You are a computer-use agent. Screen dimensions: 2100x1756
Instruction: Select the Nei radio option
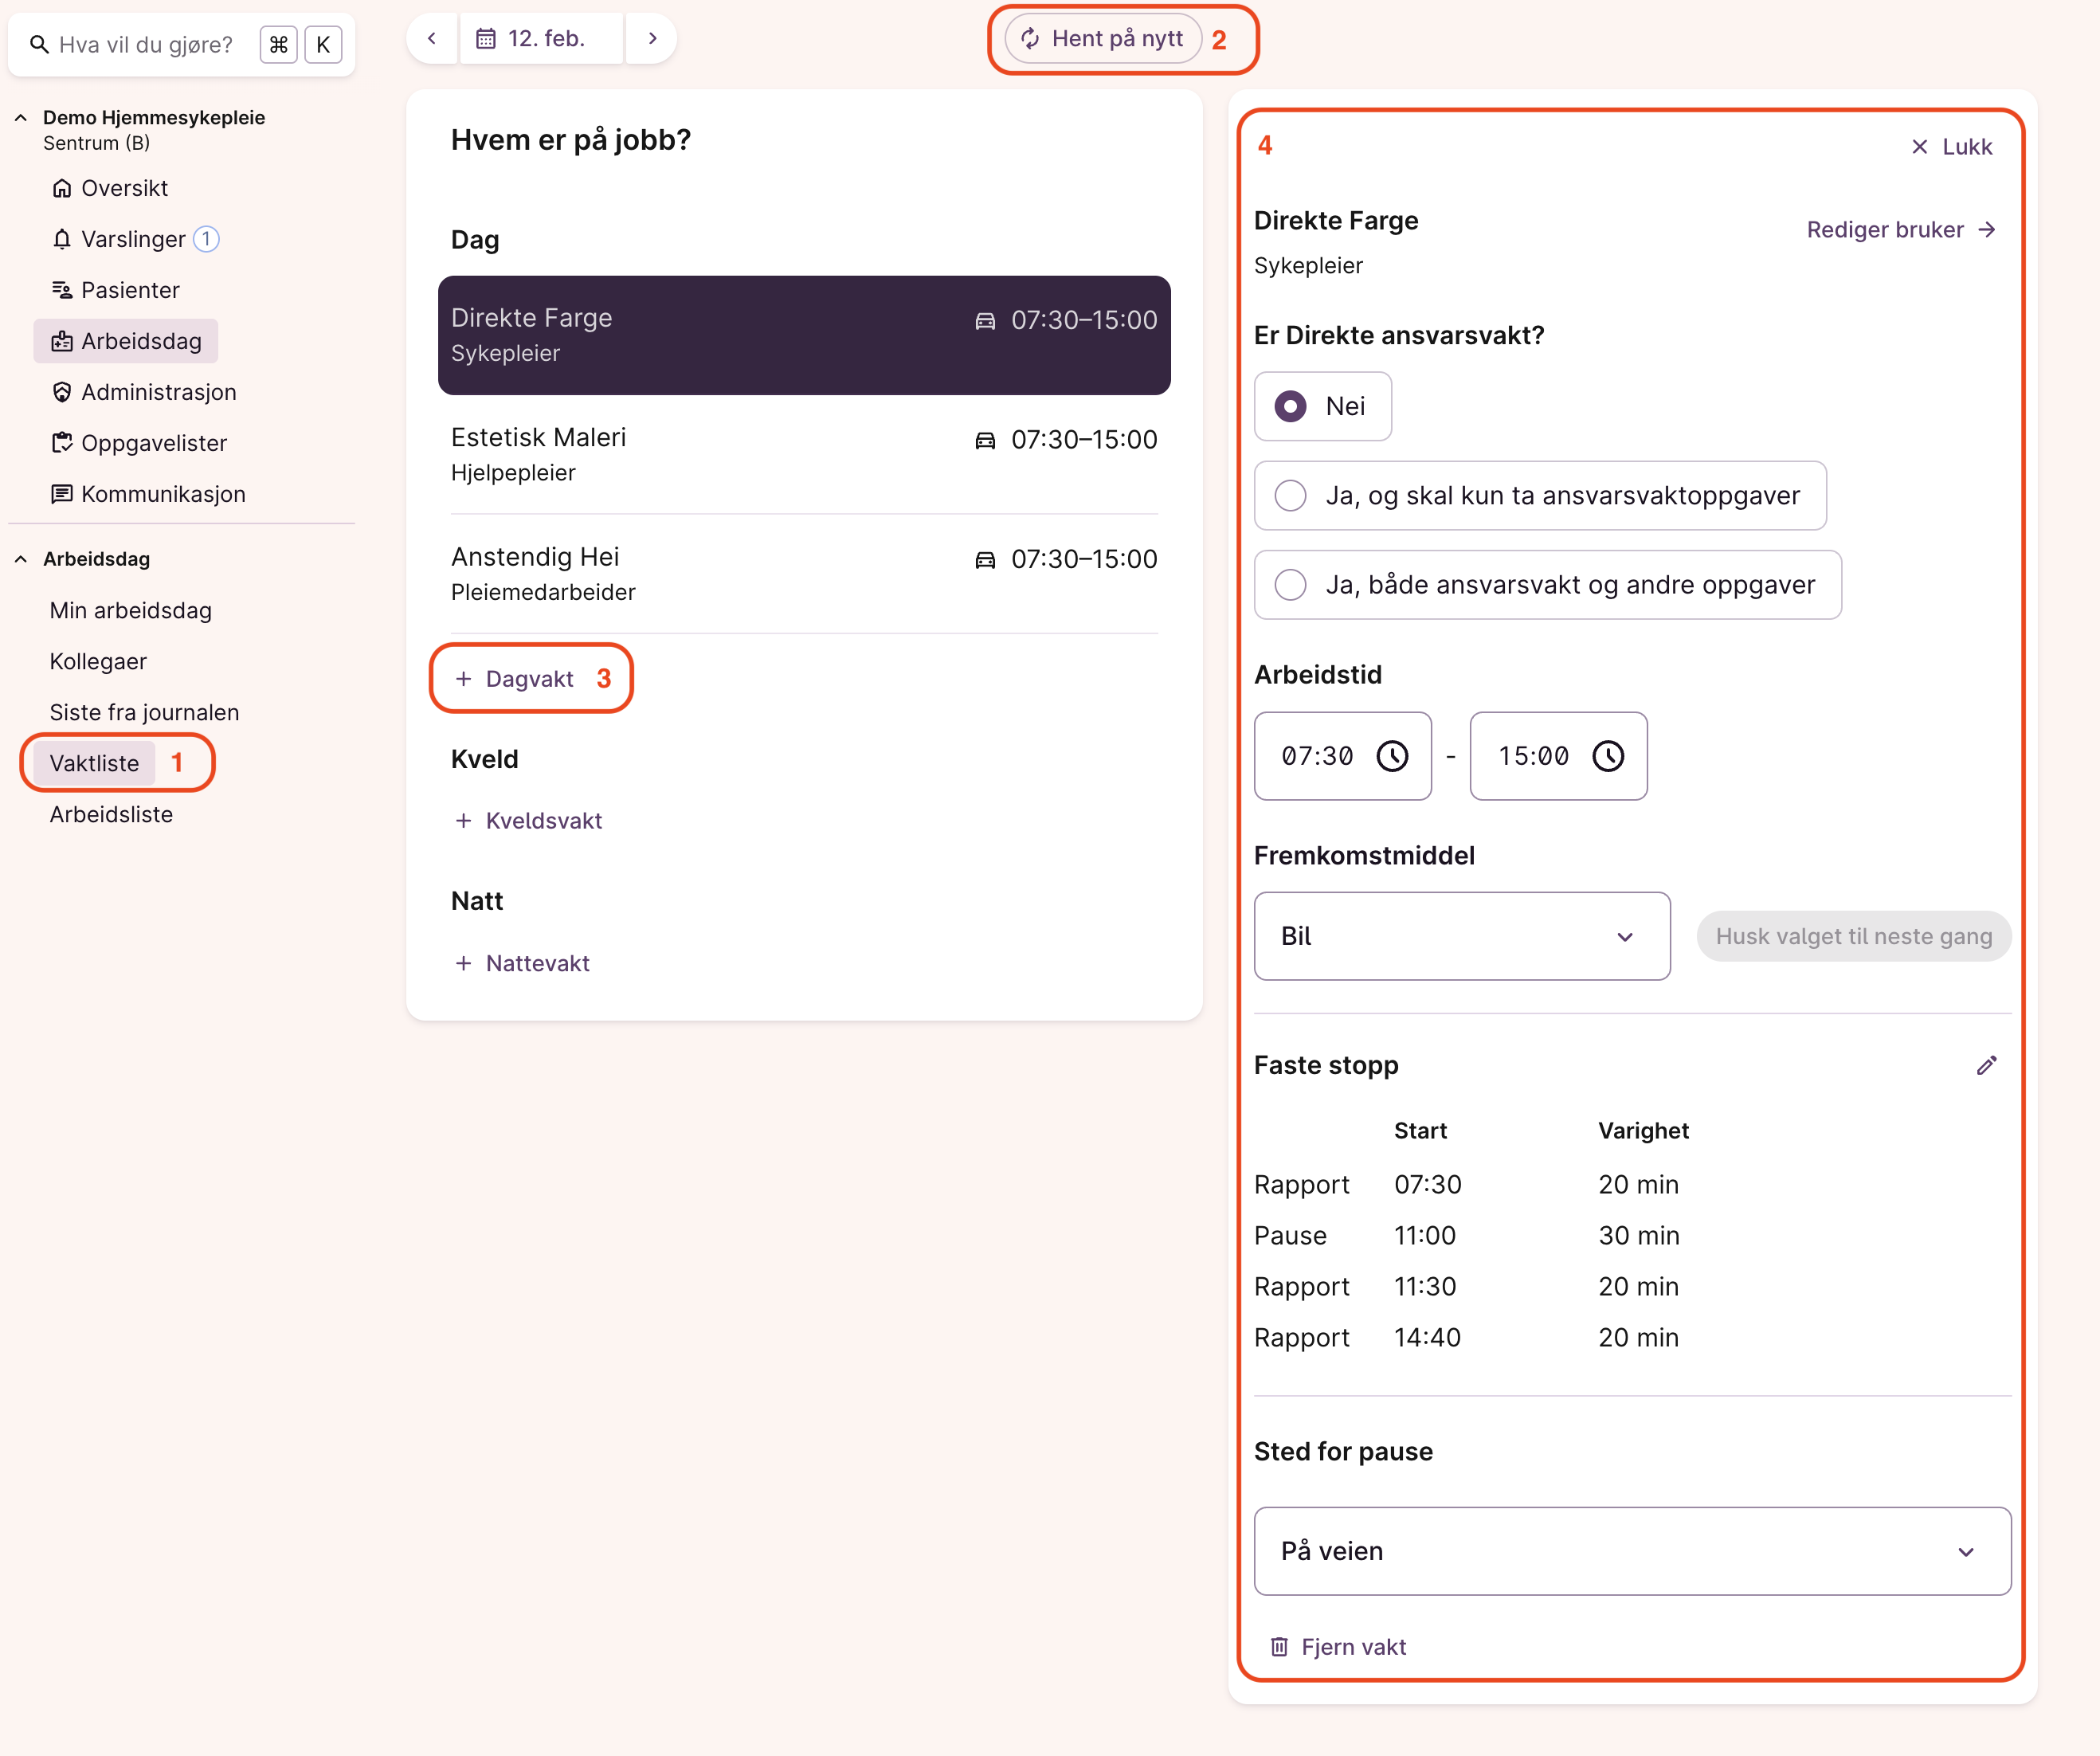[x=1291, y=406]
